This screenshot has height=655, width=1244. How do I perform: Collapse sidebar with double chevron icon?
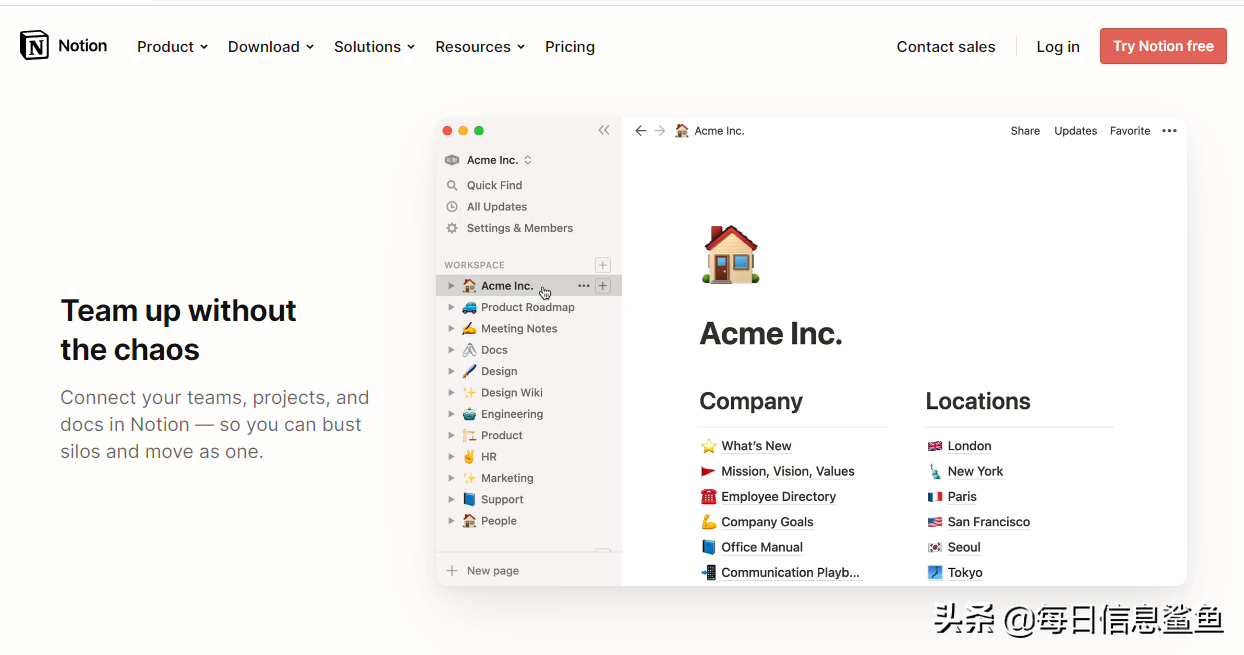604,131
